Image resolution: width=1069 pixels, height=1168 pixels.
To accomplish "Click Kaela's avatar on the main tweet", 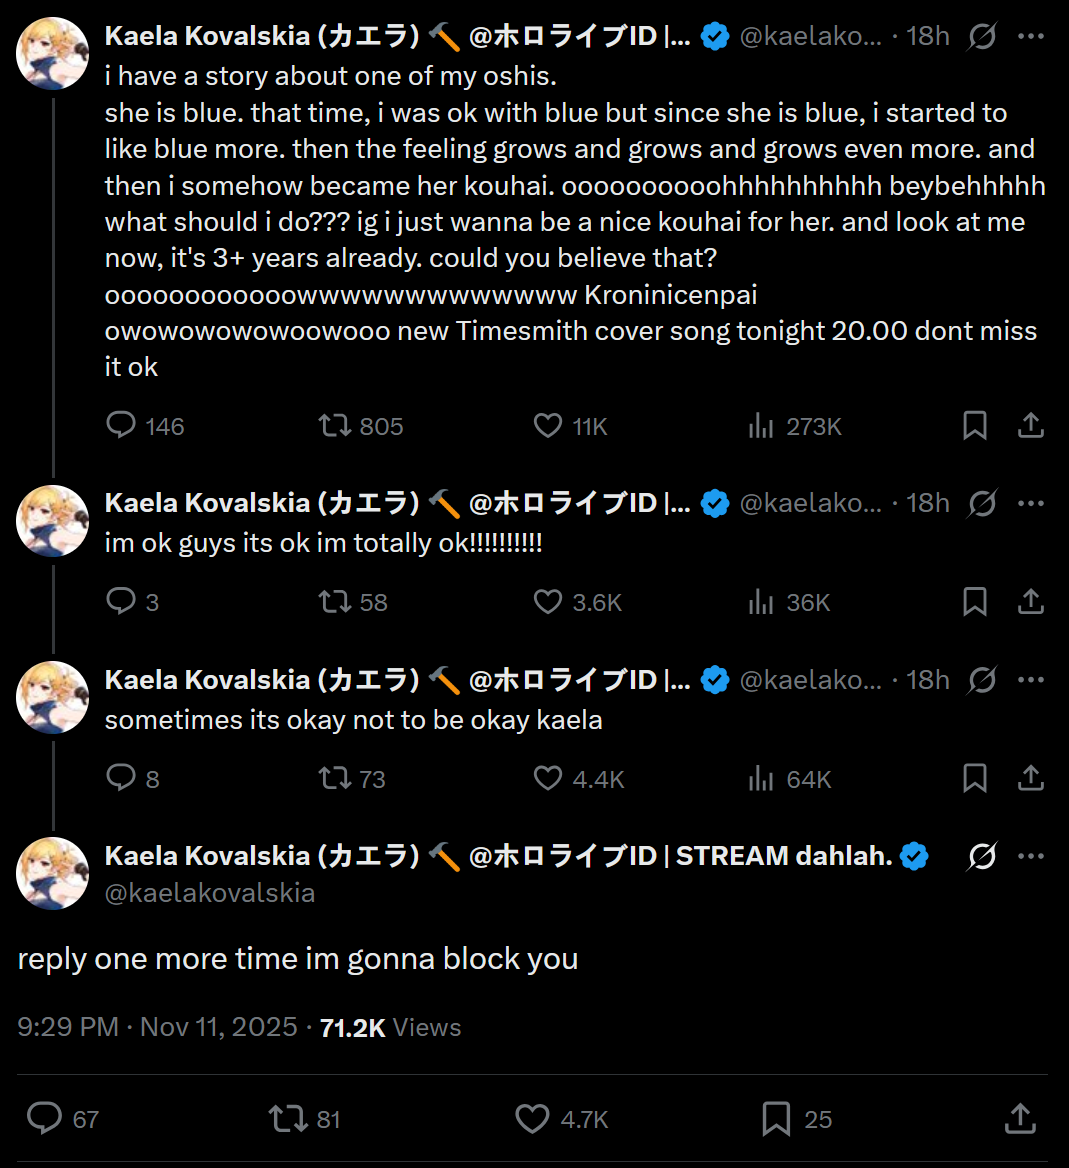I will click(53, 873).
